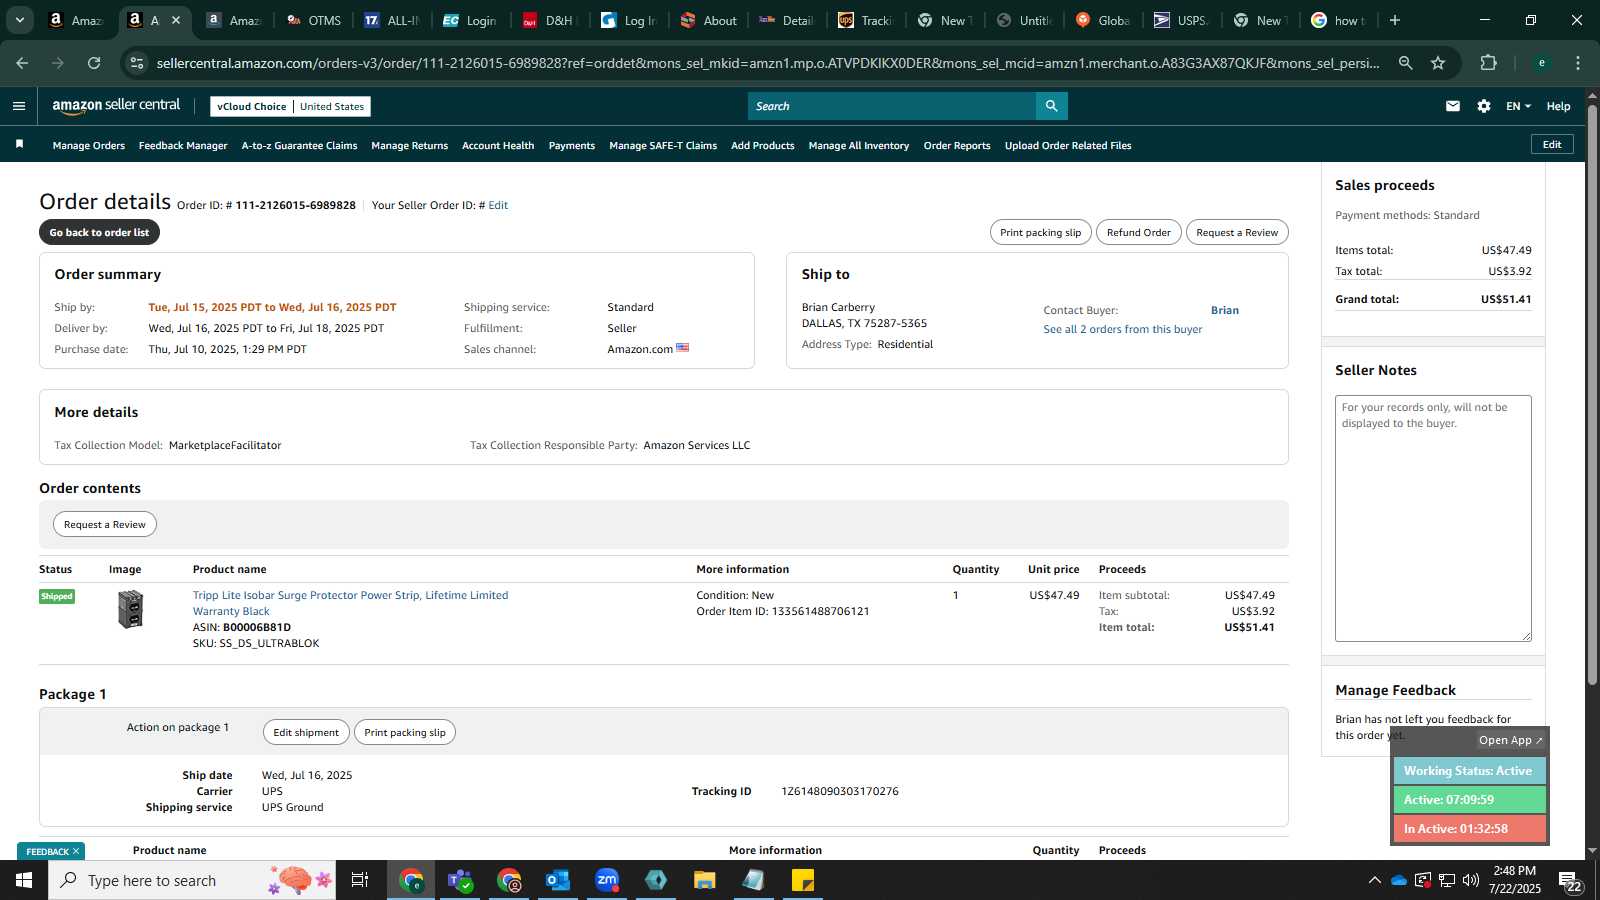The width and height of the screenshot is (1600, 900).
Task: Open Tripp Lite Isobar product link
Action: [350, 603]
